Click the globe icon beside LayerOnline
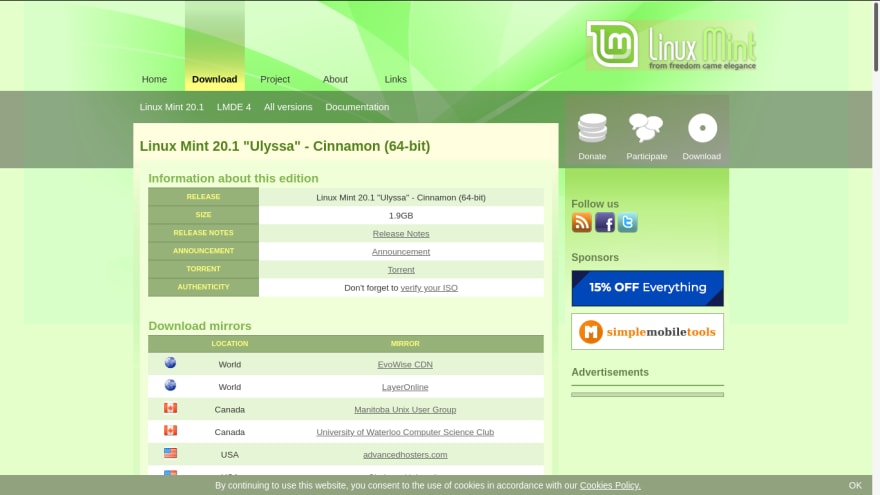Screen dimensions: 880x495 click(170, 385)
